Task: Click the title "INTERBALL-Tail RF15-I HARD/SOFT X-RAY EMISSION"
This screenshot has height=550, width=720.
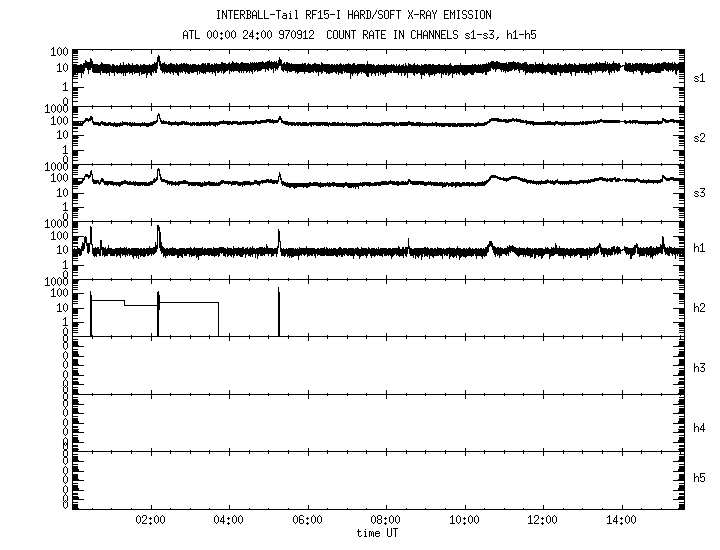Action: (x=354, y=15)
